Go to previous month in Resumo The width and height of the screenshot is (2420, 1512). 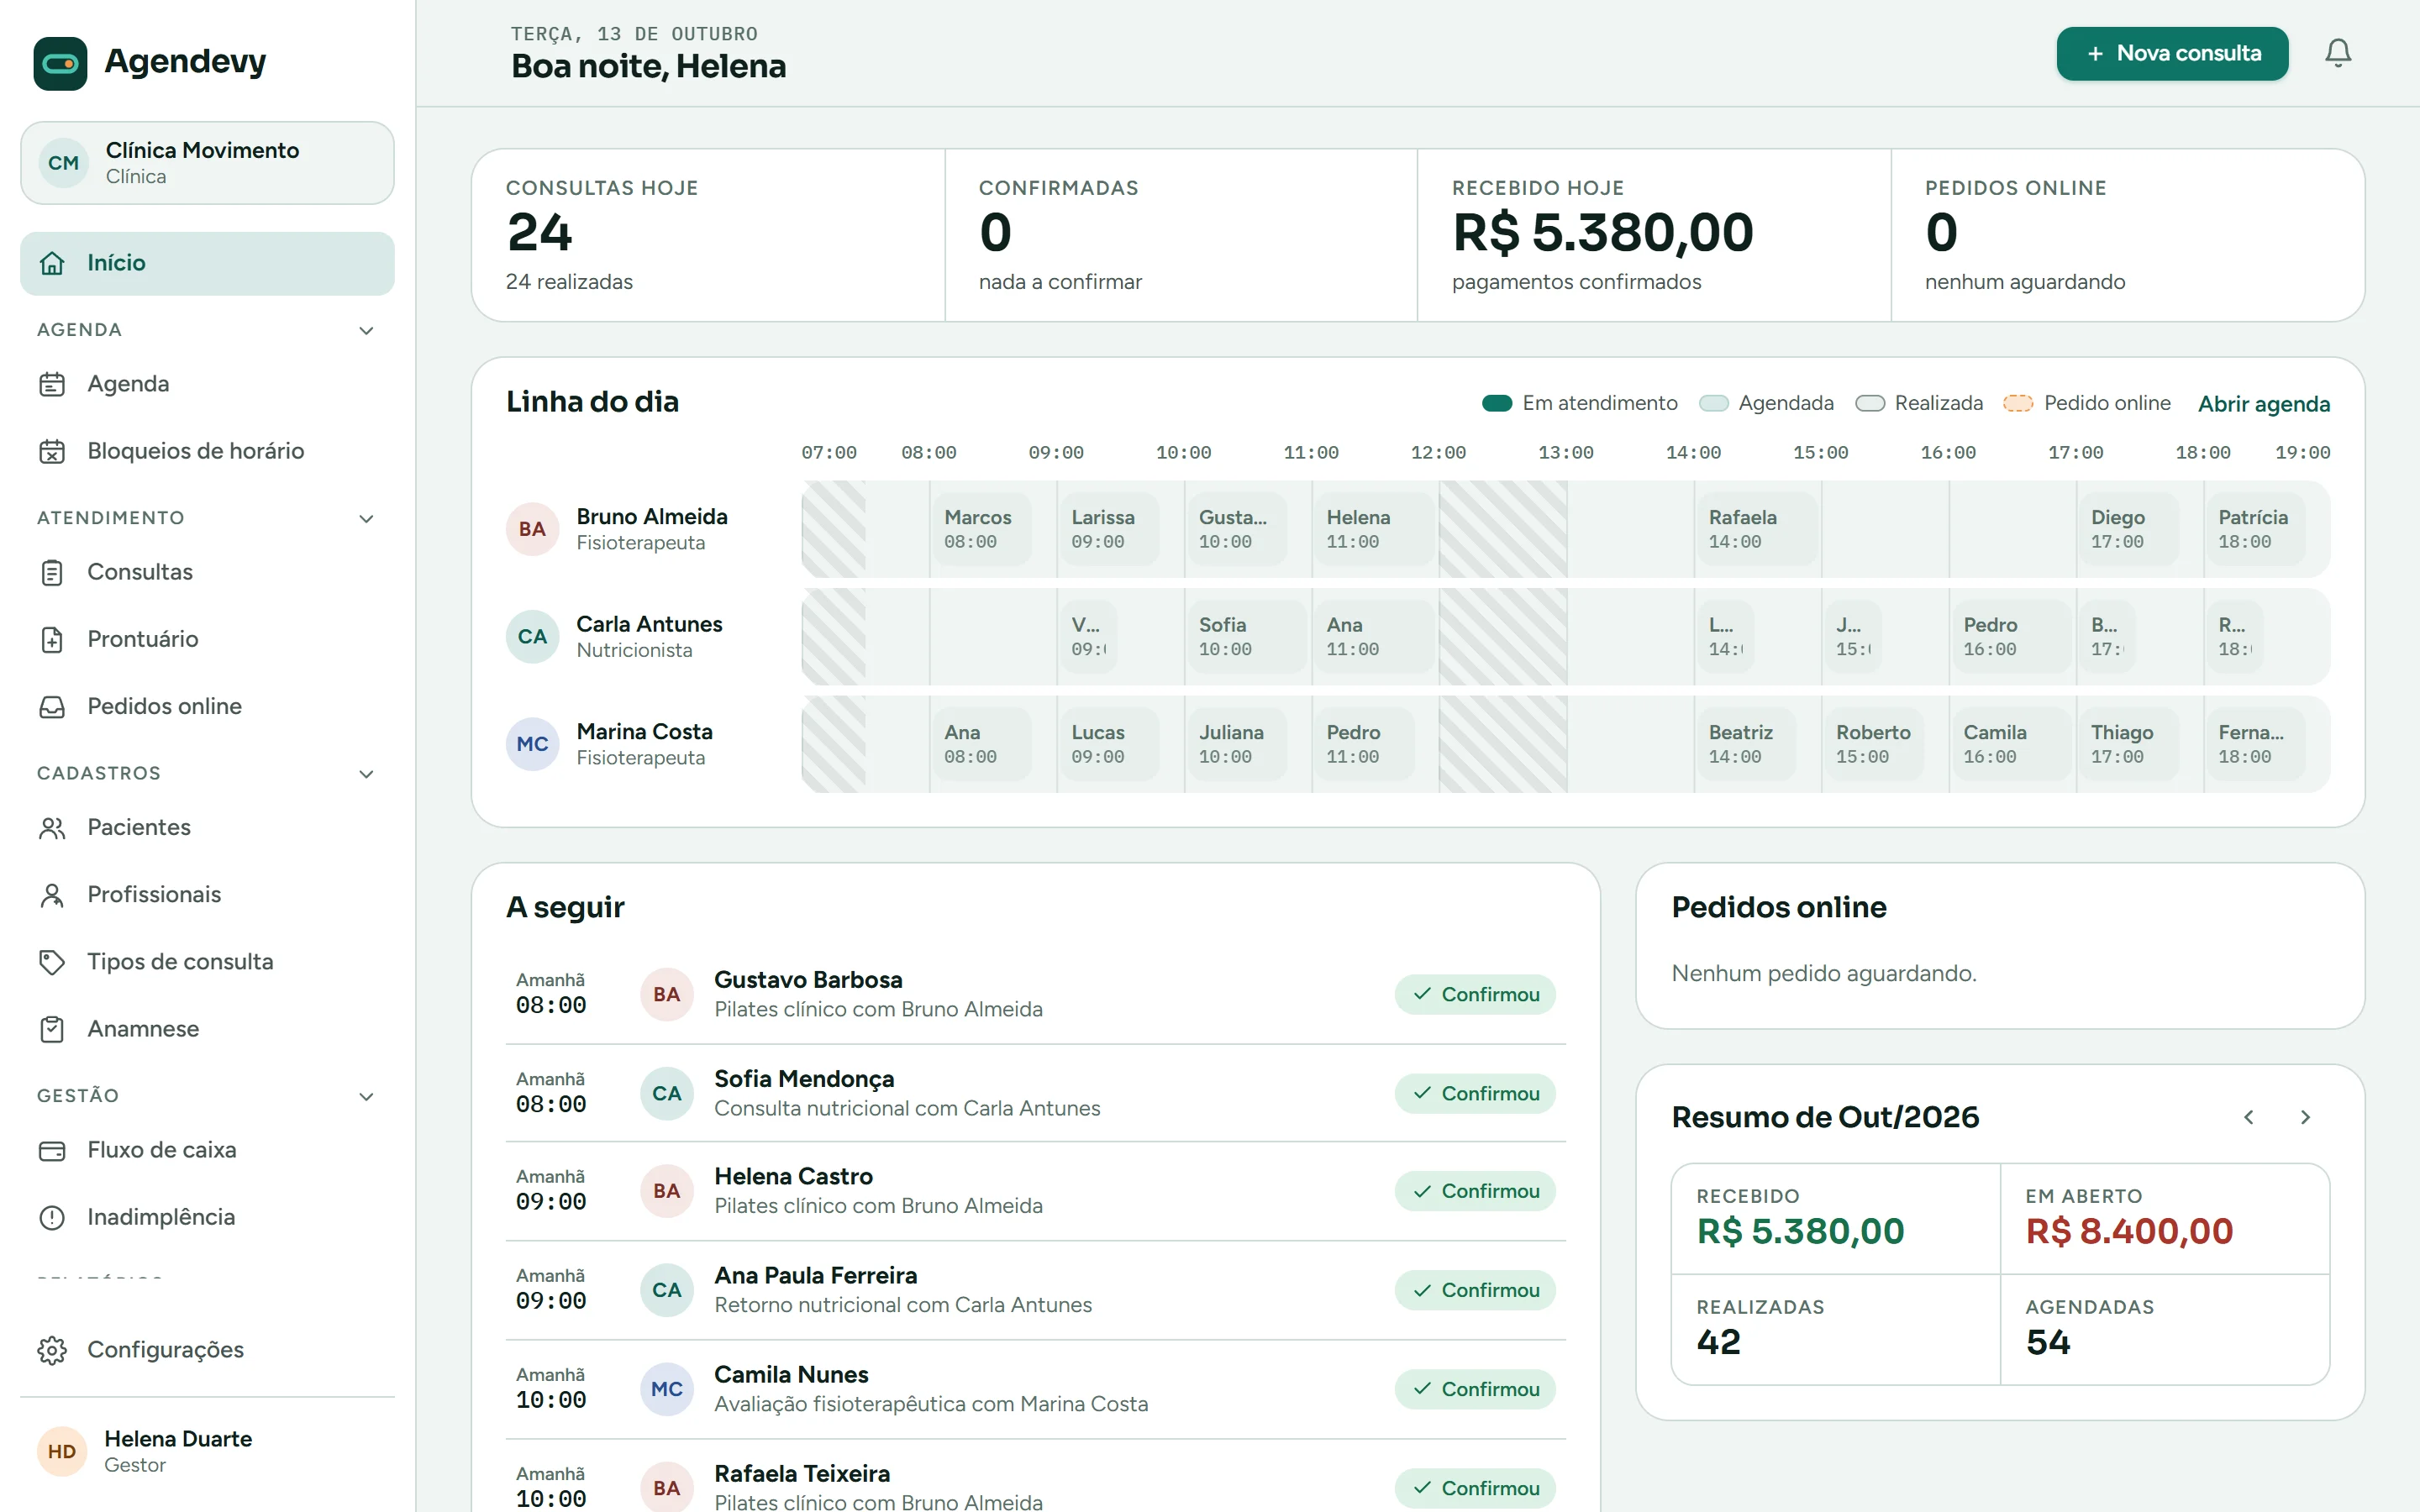tap(2249, 1117)
